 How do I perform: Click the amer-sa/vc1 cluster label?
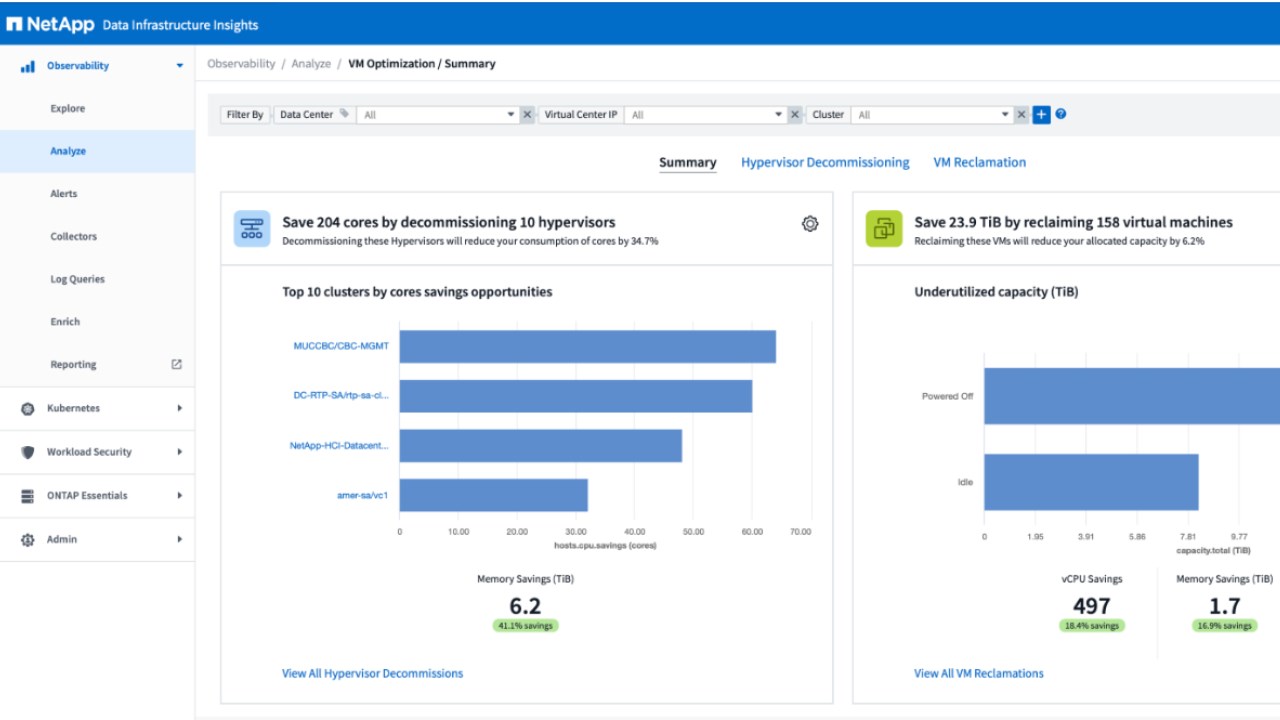click(x=363, y=495)
